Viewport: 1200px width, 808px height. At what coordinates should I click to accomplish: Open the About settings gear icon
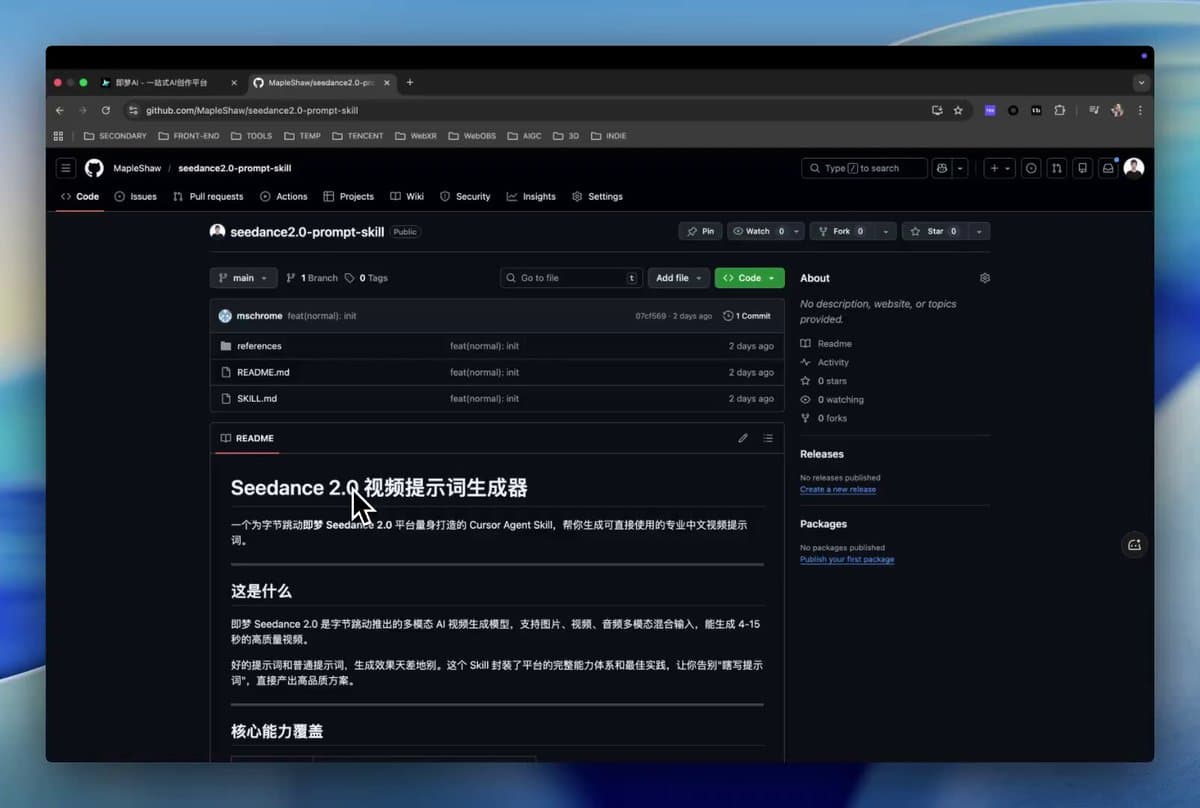coord(985,278)
